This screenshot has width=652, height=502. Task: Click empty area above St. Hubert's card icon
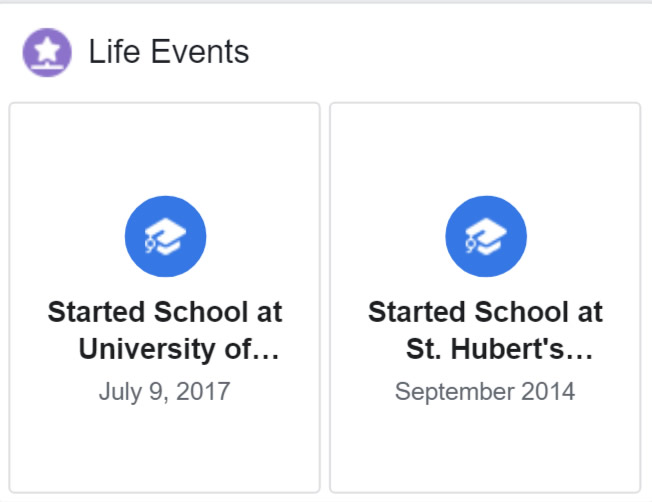(485, 150)
